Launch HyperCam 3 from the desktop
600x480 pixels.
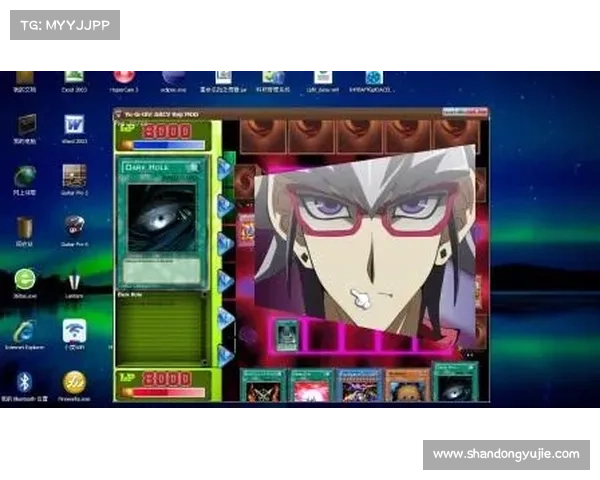[124, 81]
